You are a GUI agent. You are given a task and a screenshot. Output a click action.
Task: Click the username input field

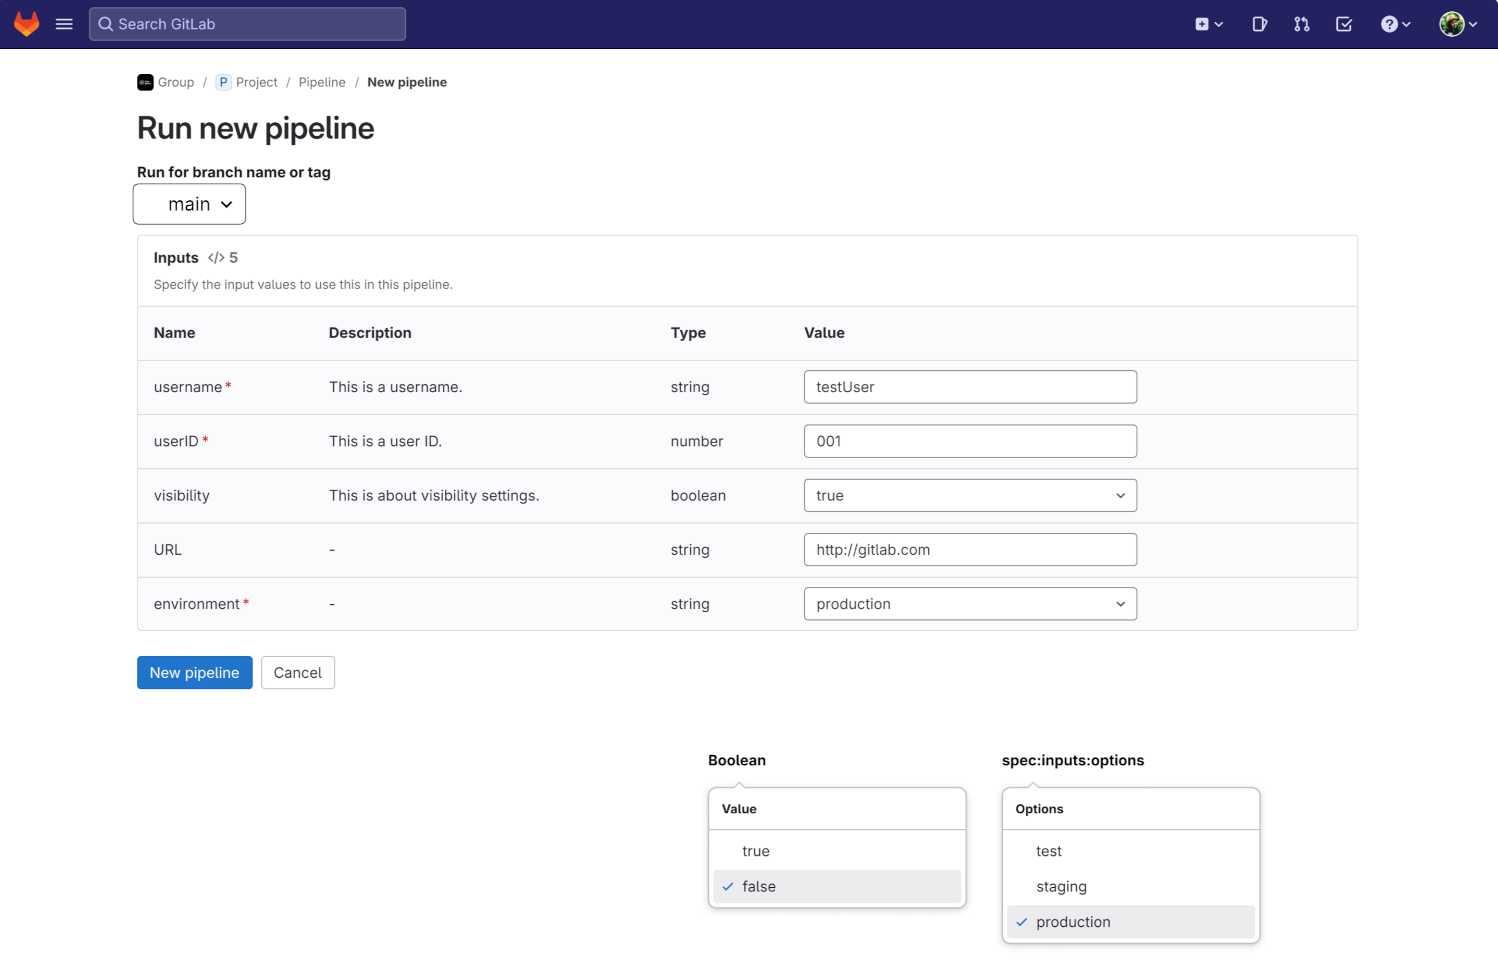tap(969, 387)
